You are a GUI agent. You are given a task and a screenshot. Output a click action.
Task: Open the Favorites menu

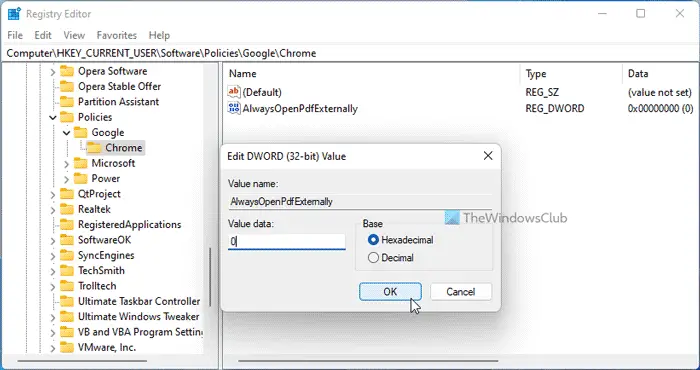pos(117,35)
